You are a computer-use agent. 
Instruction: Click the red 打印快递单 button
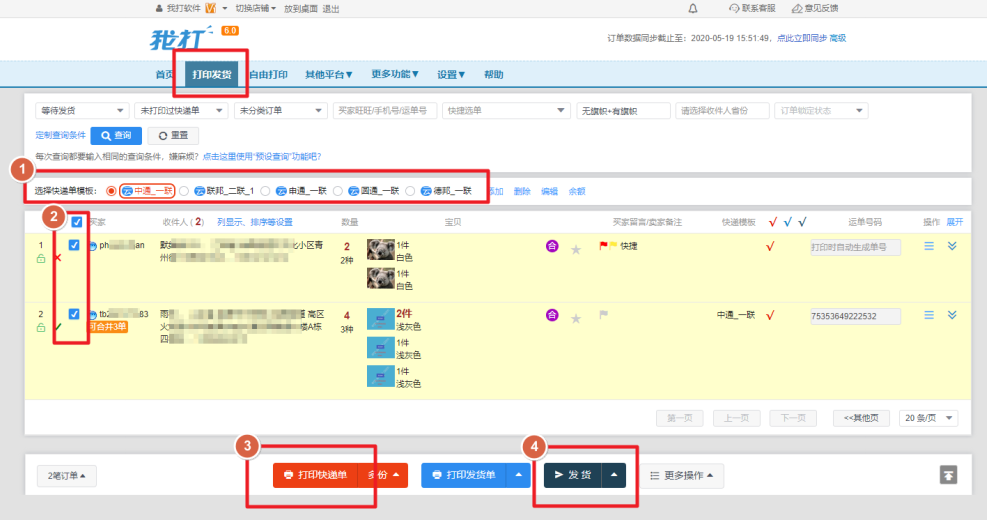pos(315,475)
